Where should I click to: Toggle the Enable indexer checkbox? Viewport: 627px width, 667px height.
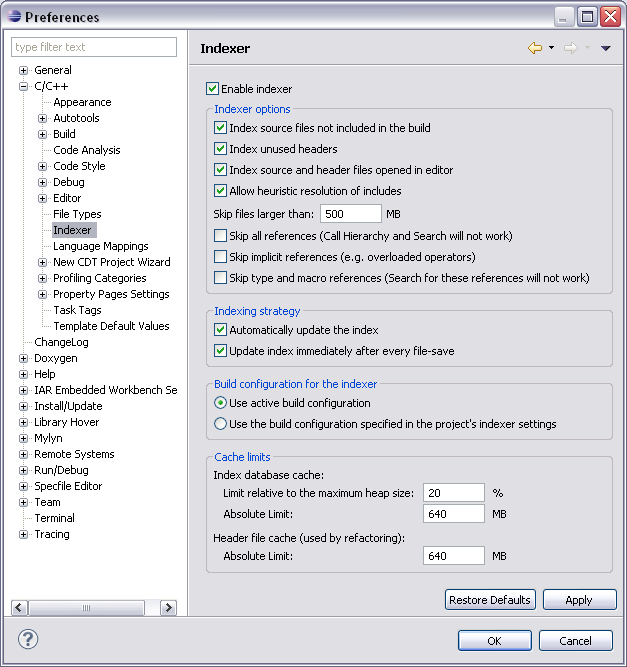point(212,88)
